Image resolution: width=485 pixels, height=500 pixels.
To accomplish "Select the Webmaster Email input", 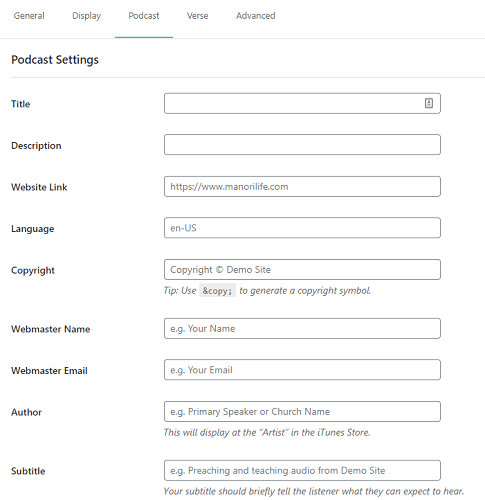I will click(302, 370).
